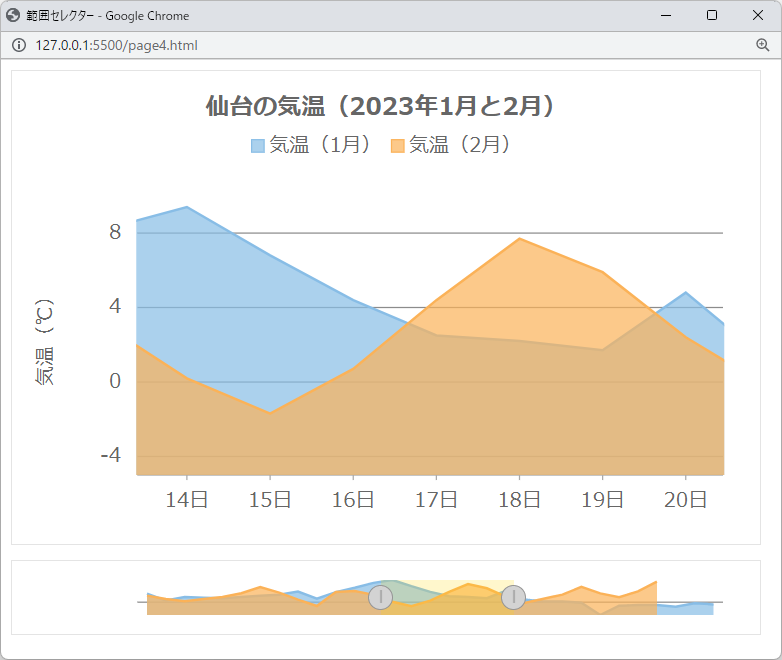The height and width of the screenshot is (660, 782).
Task: Click the blue peak point at 14日
Action: tap(187, 207)
